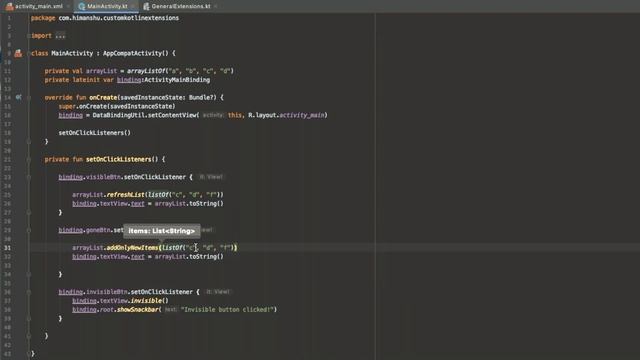Click textView on line 32
640x360 pixels.
coord(113,256)
